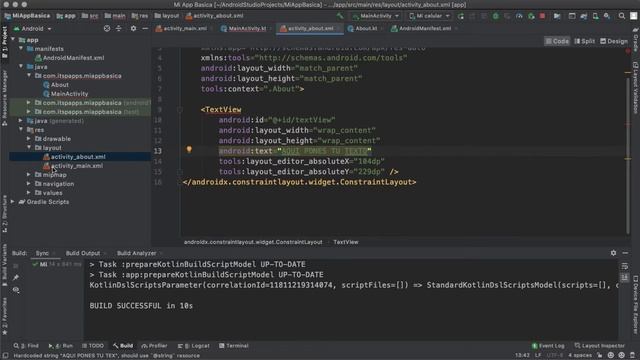Click Attach Debugger to Android Process icon
This screenshot has height=360, width=640.
click(531, 16)
